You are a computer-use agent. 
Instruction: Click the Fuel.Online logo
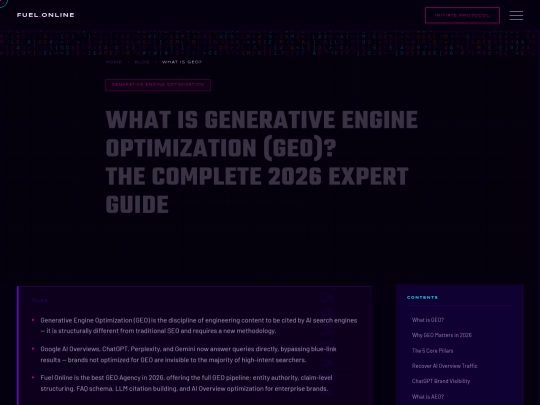pos(45,15)
